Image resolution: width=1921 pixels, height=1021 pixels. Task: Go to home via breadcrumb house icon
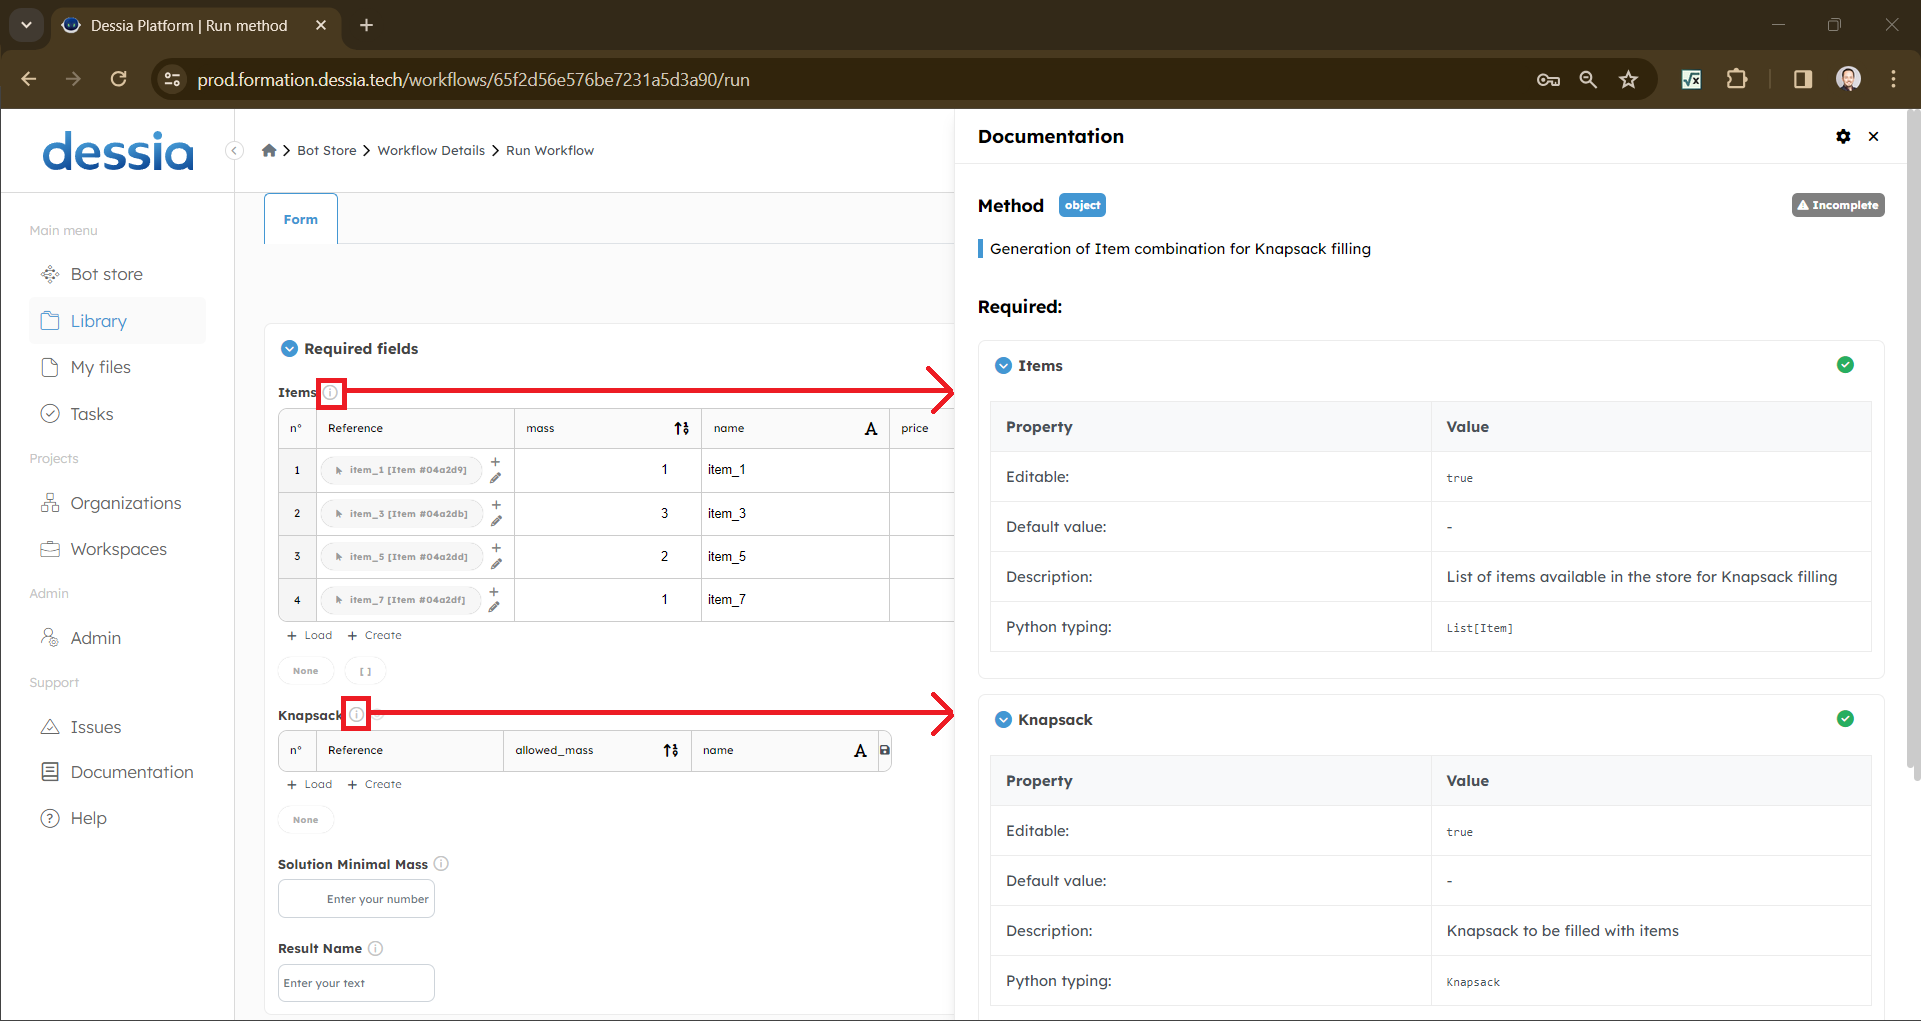(x=269, y=150)
